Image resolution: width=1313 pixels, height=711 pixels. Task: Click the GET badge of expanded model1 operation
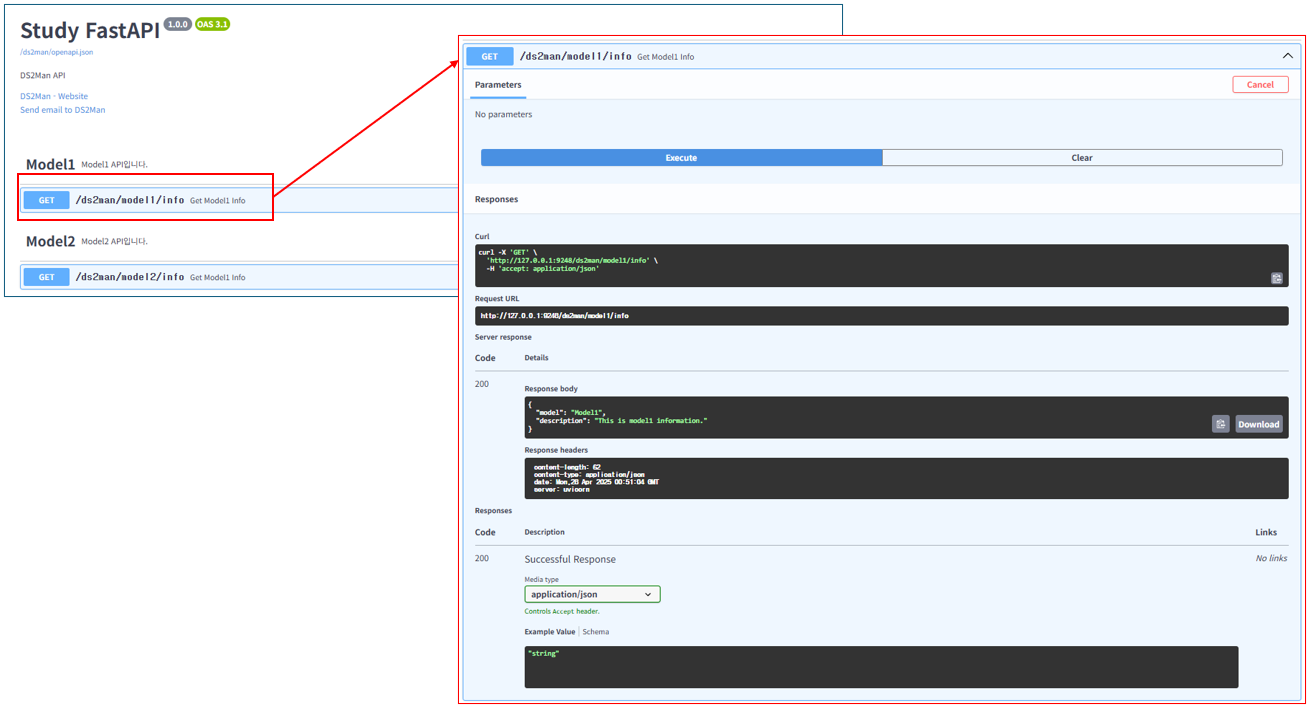coord(490,57)
